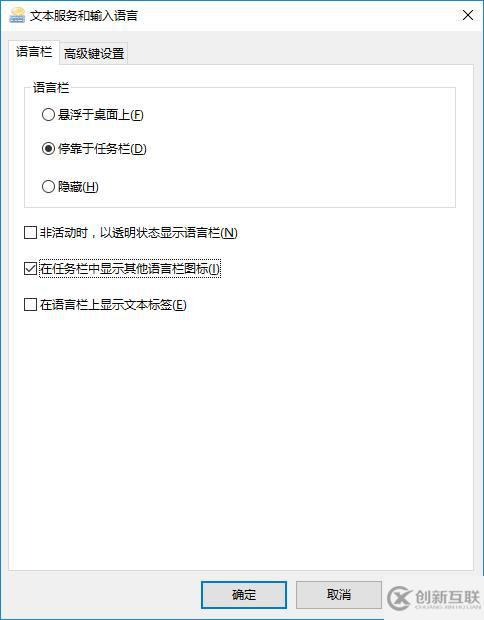Pick the 隐藏(H) radio circle

coord(48,186)
